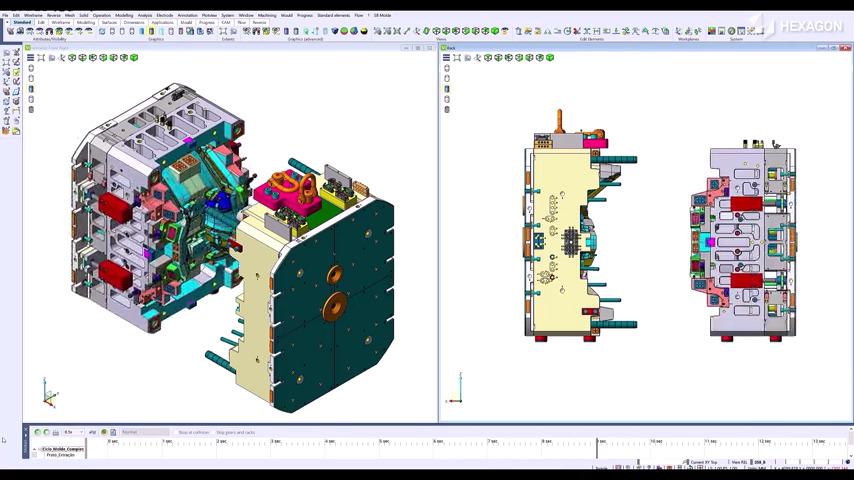Open the hamburger menu in the left viewport

[x=30, y=58]
